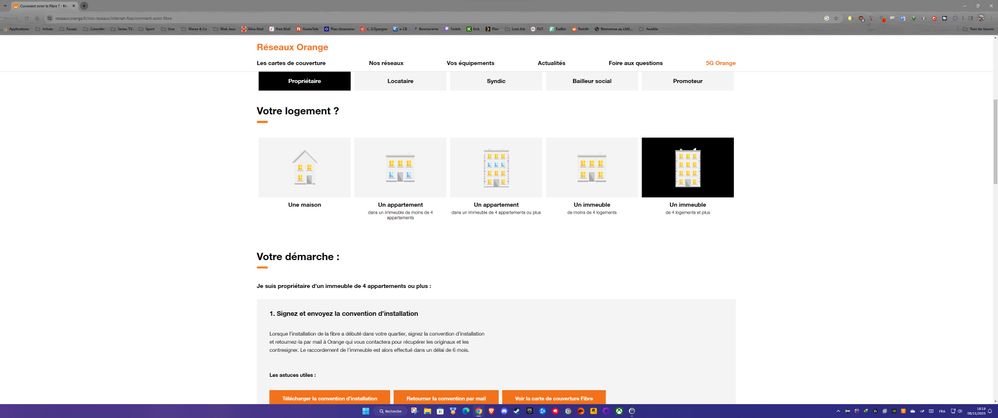The width and height of the screenshot is (998, 418).
Task: Open the Applications bookmarks shortcut
Action: [16, 29]
